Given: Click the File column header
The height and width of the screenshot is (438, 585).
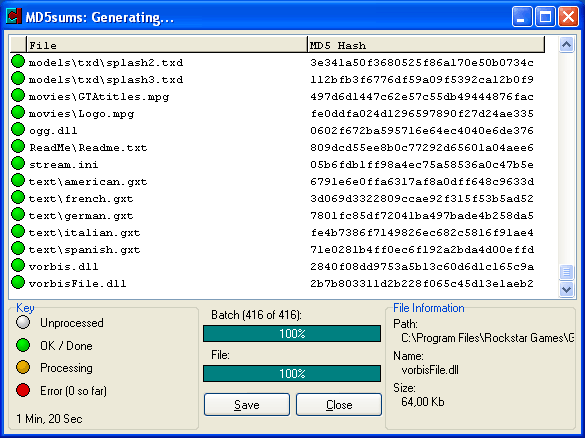Looking at the screenshot, I should [167, 45].
